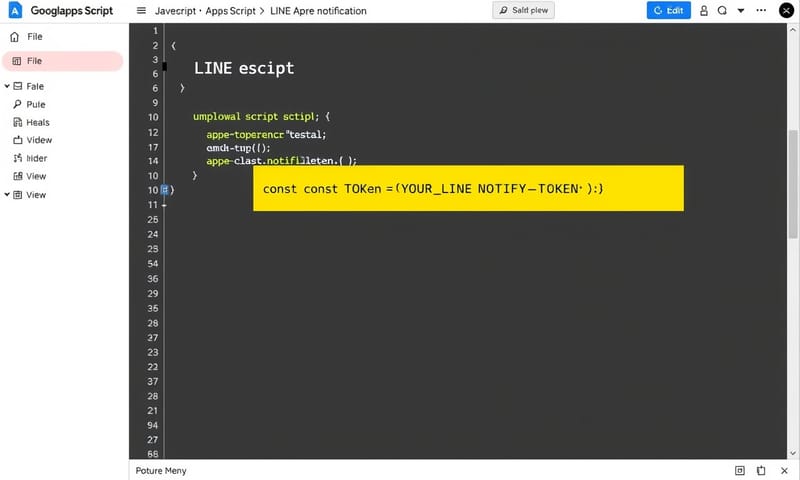This screenshot has width=800, height=480.
Task: Click the LINE escipt heading in editor
Action: (x=244, y=68)
